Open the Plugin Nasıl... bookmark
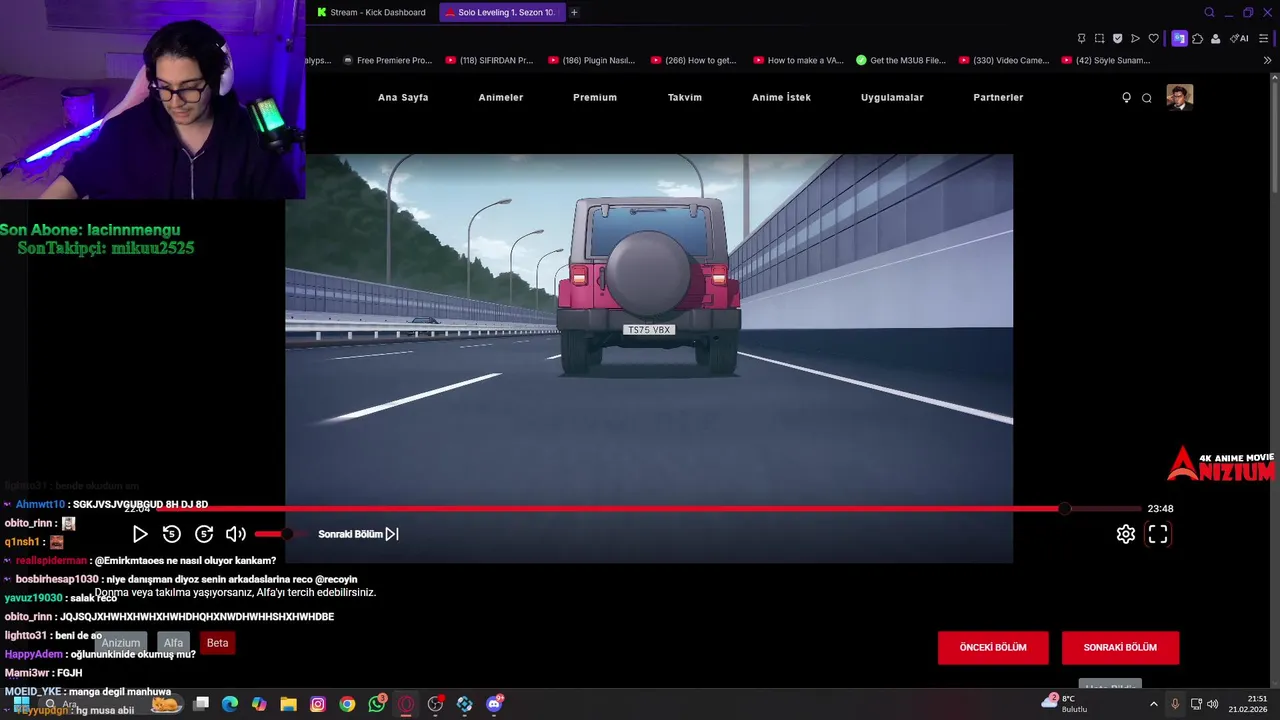Image resolution: width=1280 pixels, height=720 pixels. point(592,60)
